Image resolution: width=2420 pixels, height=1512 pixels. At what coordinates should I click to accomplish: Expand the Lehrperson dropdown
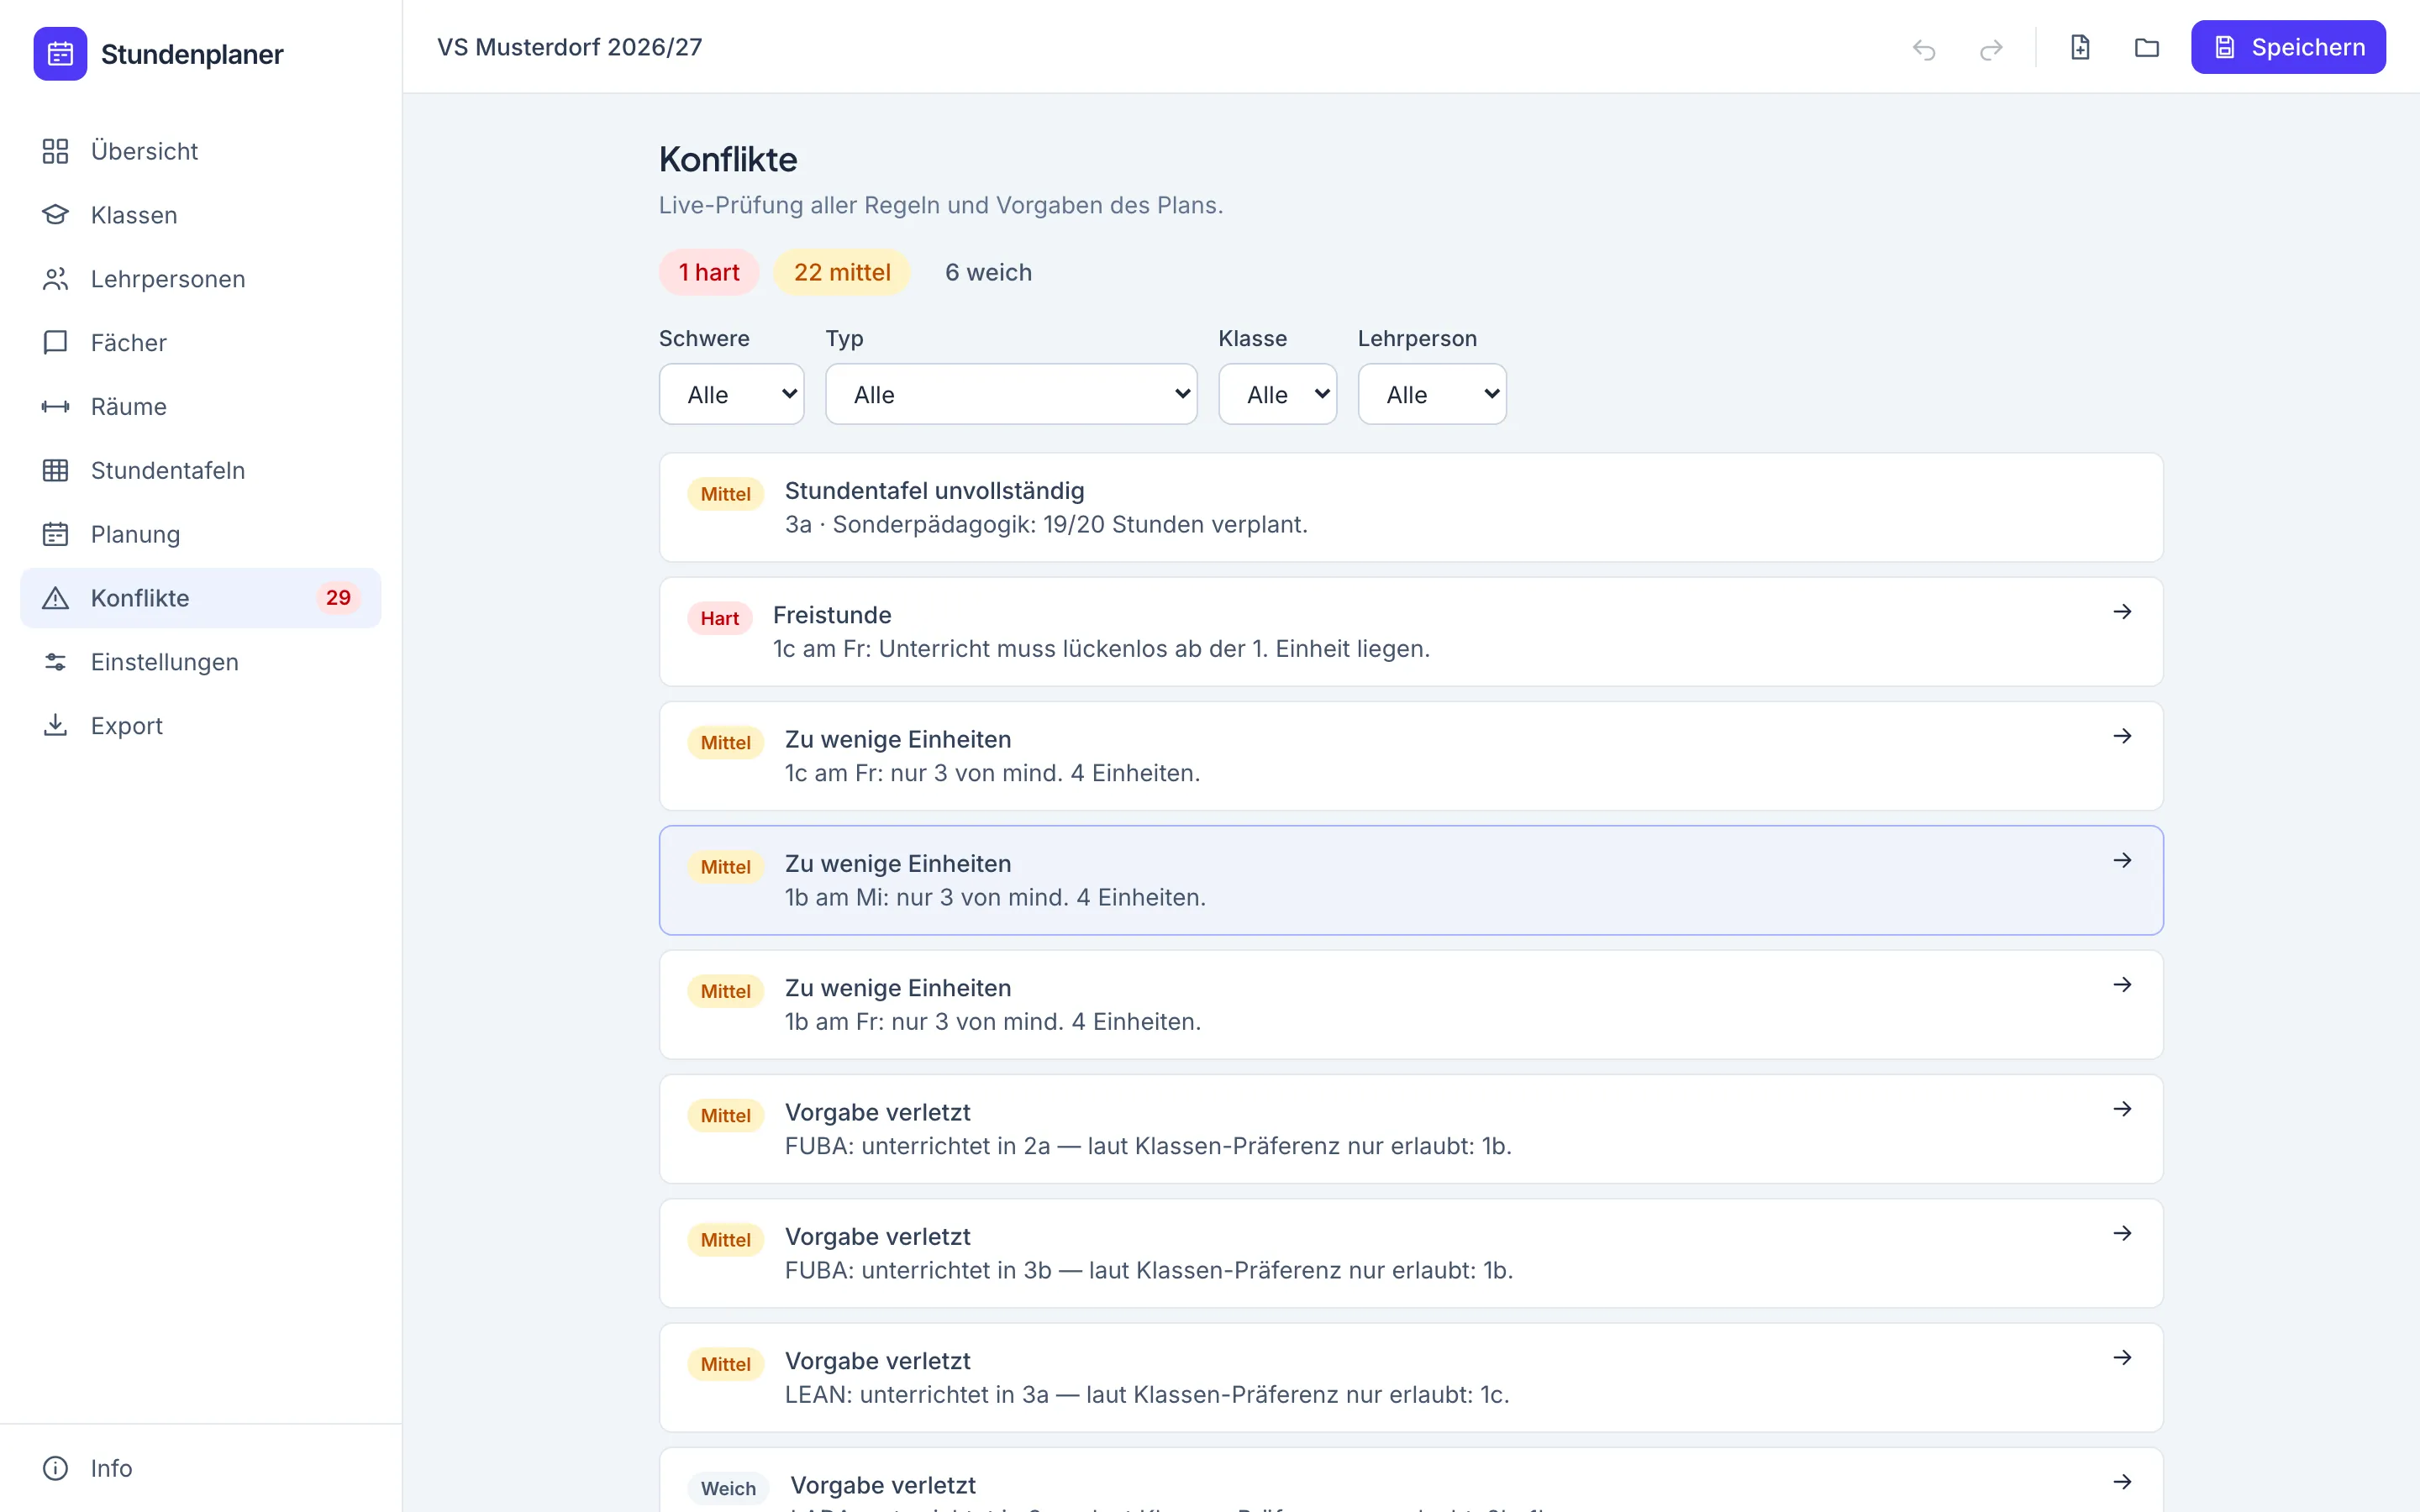1432,394
